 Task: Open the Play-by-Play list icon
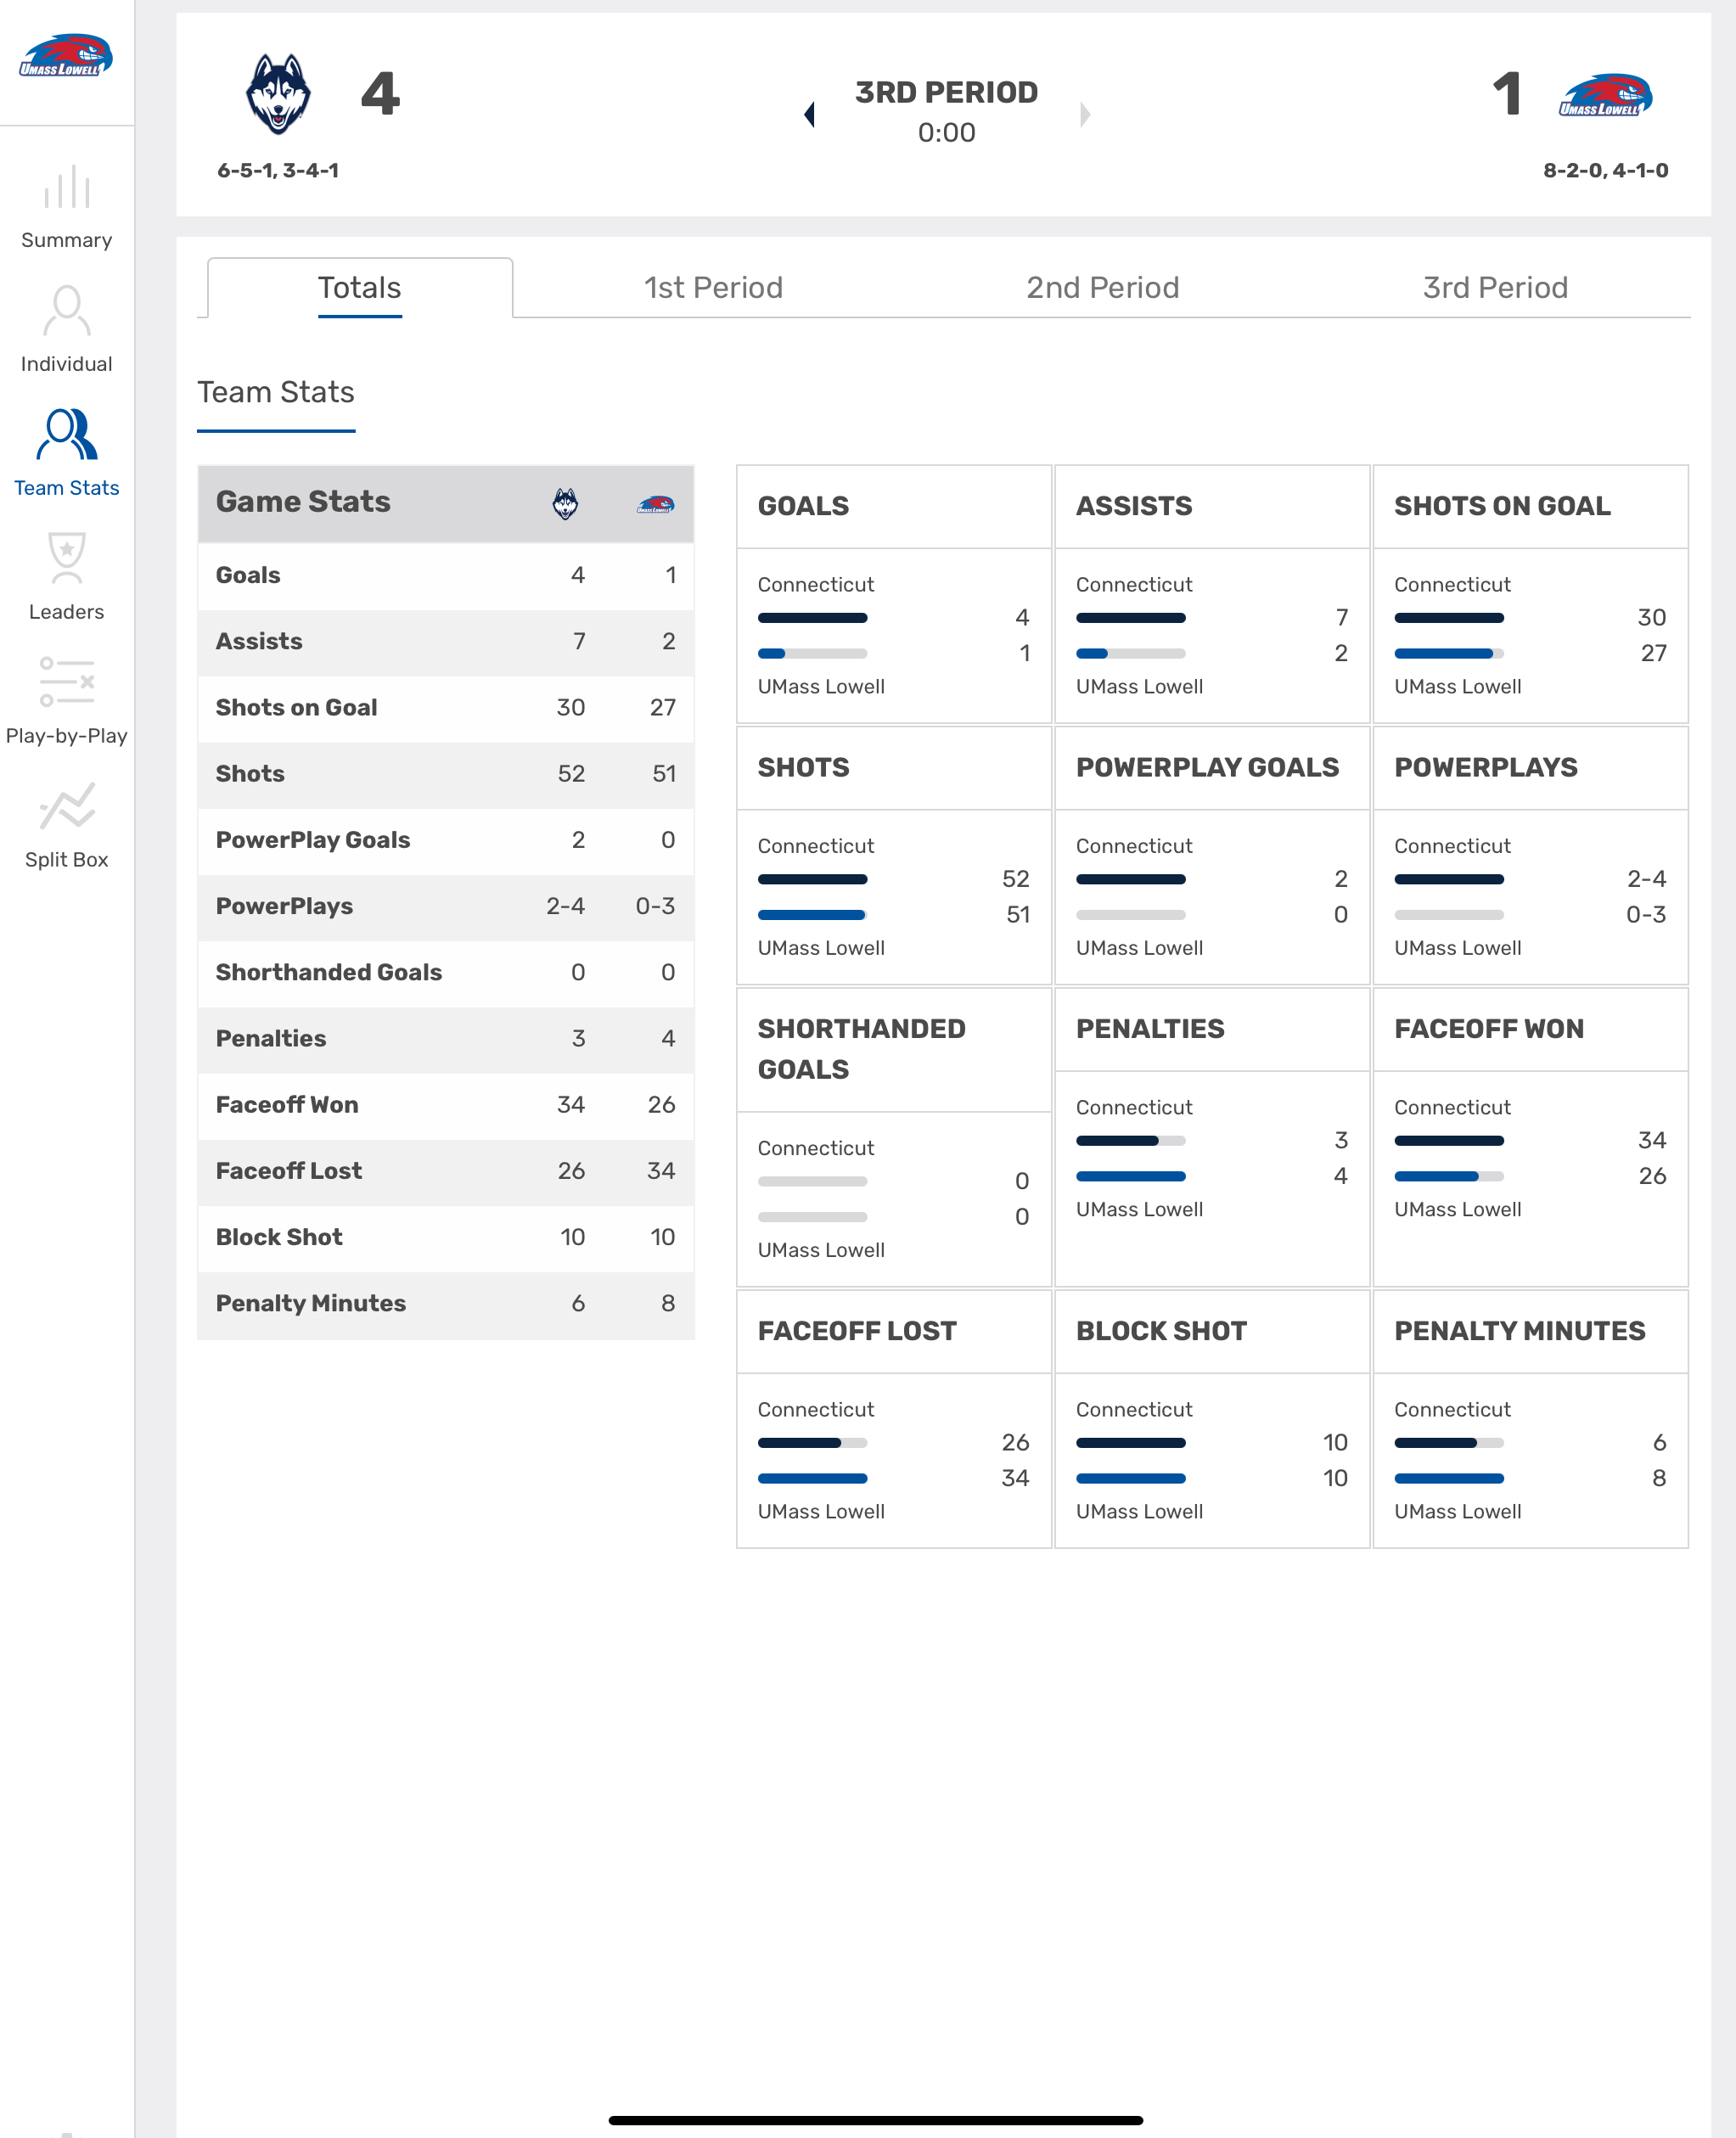pos(67,682)
